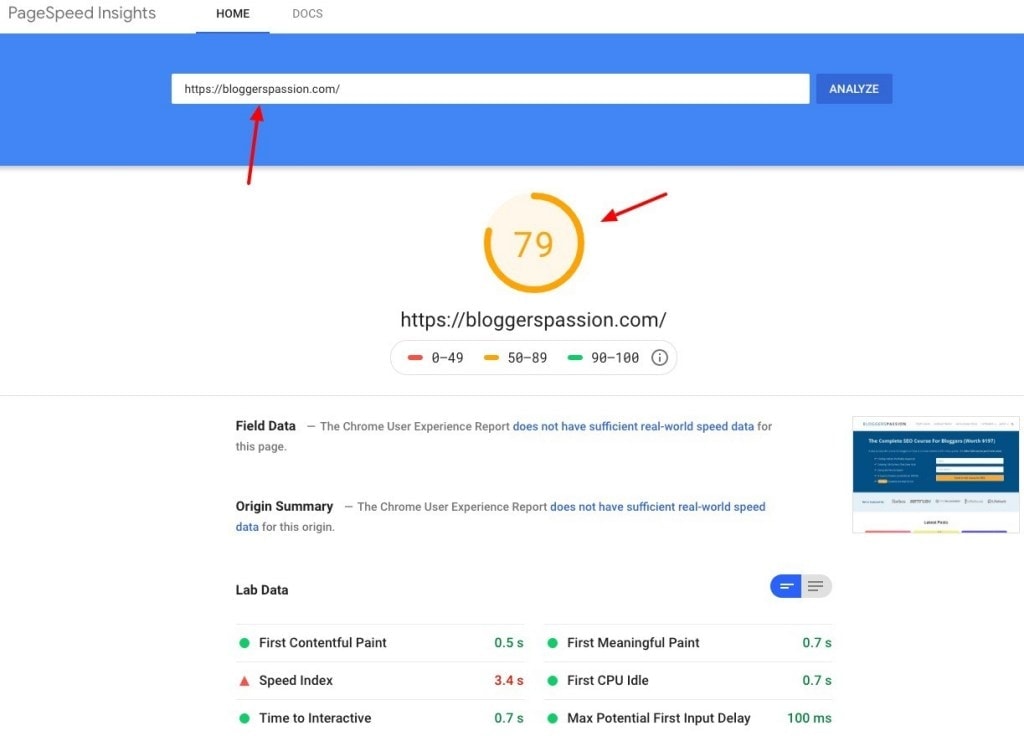Click the ANALYZE button
The image size is (1024, 736).
coord(853,88)
